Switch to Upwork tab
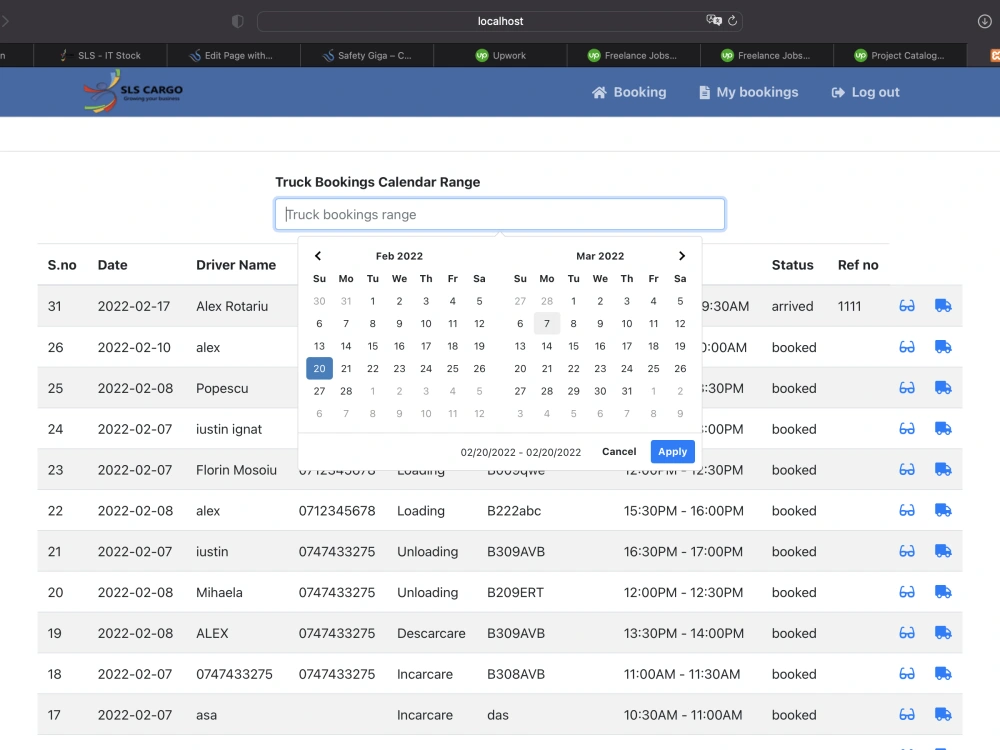Viewport: 1000px width, 750px height. click(501, 55)
